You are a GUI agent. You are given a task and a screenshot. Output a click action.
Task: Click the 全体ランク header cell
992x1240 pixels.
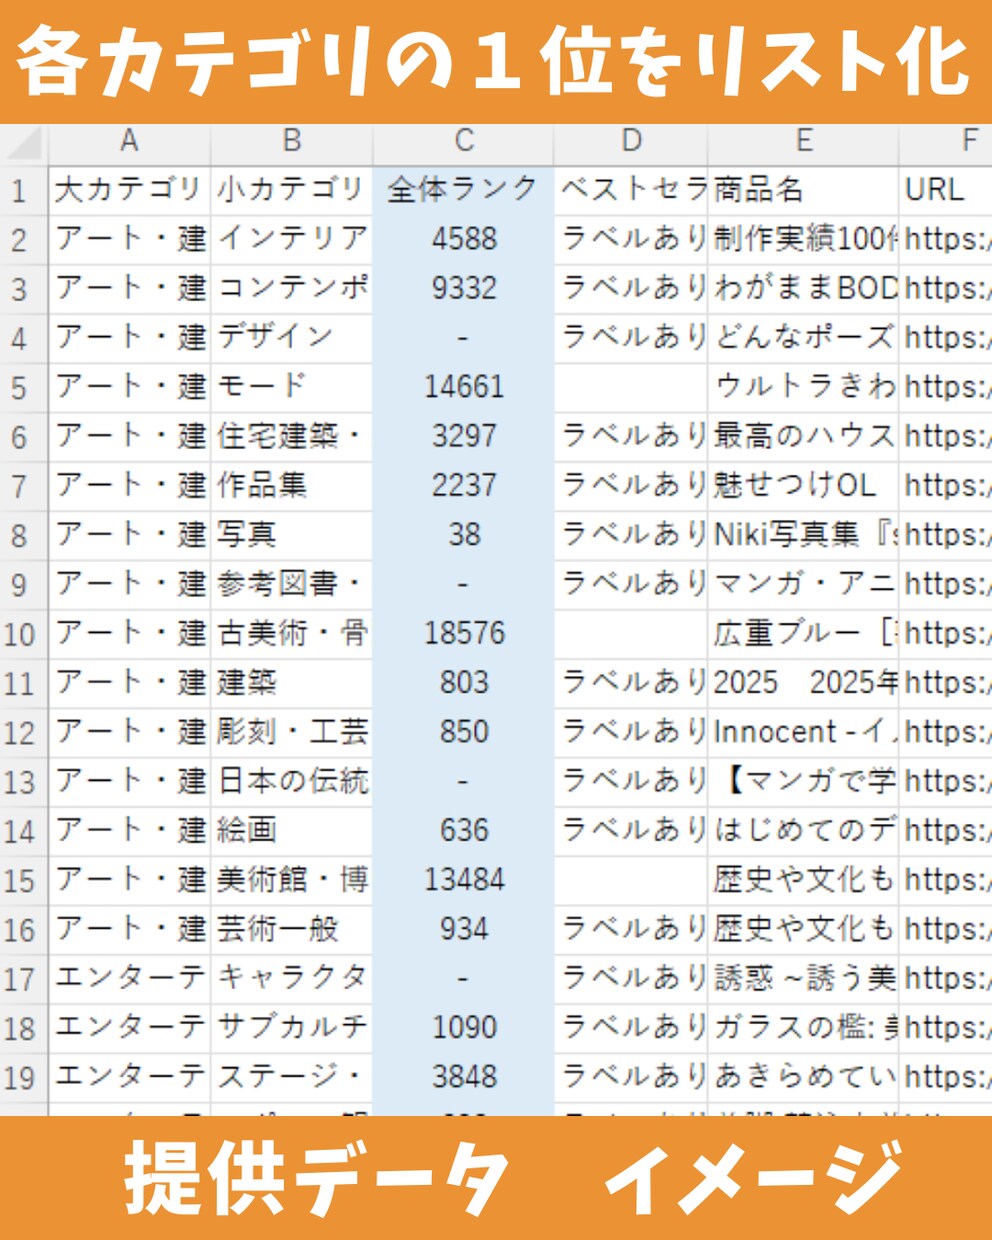pos(463,190)
